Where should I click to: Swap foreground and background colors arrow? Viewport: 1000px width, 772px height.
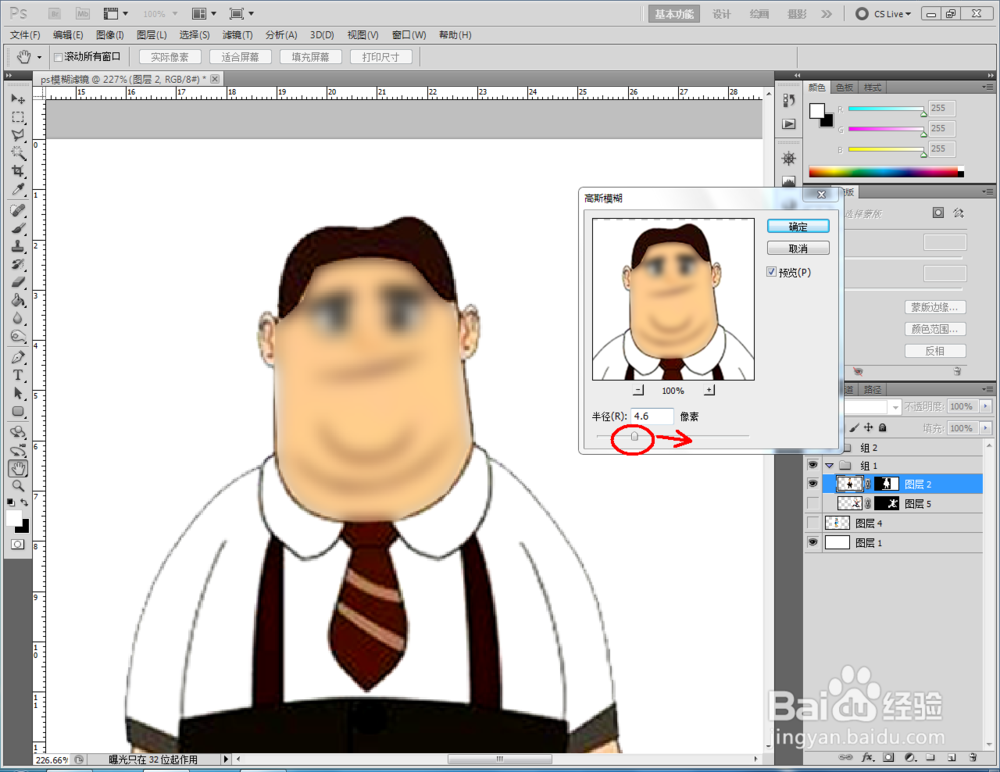point(24,502)
